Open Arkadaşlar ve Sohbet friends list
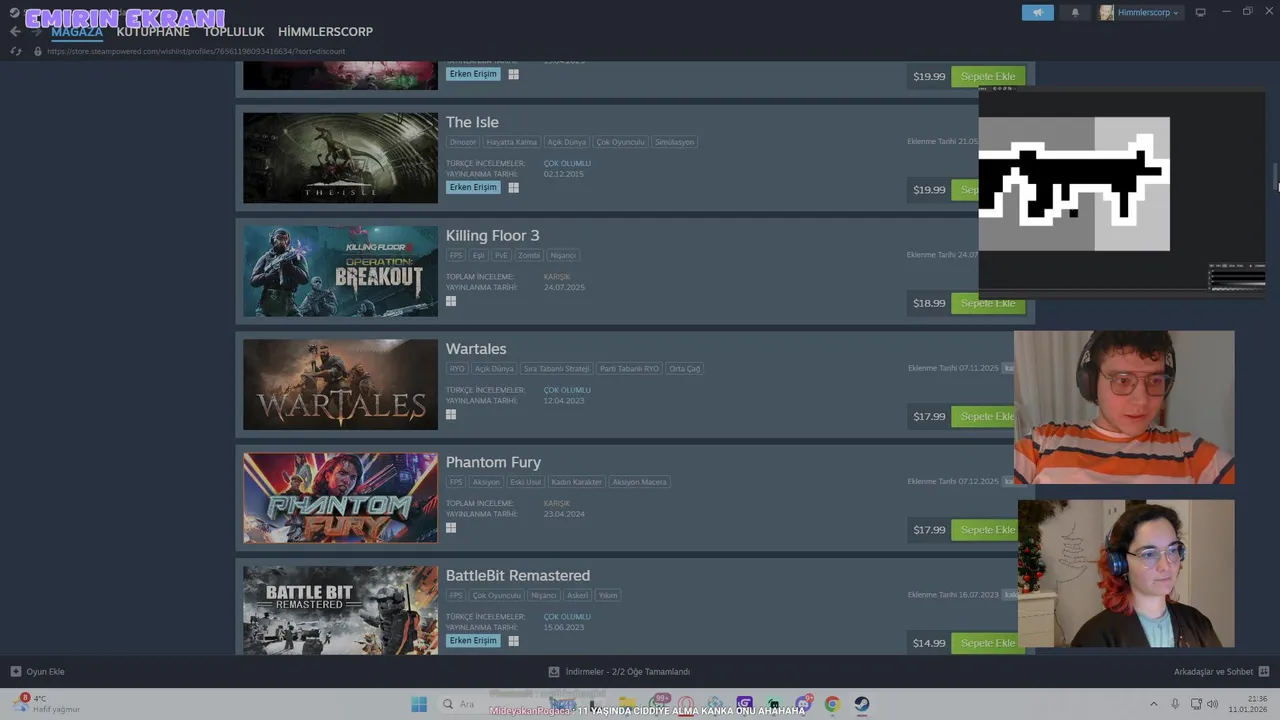 point(1221,672)
